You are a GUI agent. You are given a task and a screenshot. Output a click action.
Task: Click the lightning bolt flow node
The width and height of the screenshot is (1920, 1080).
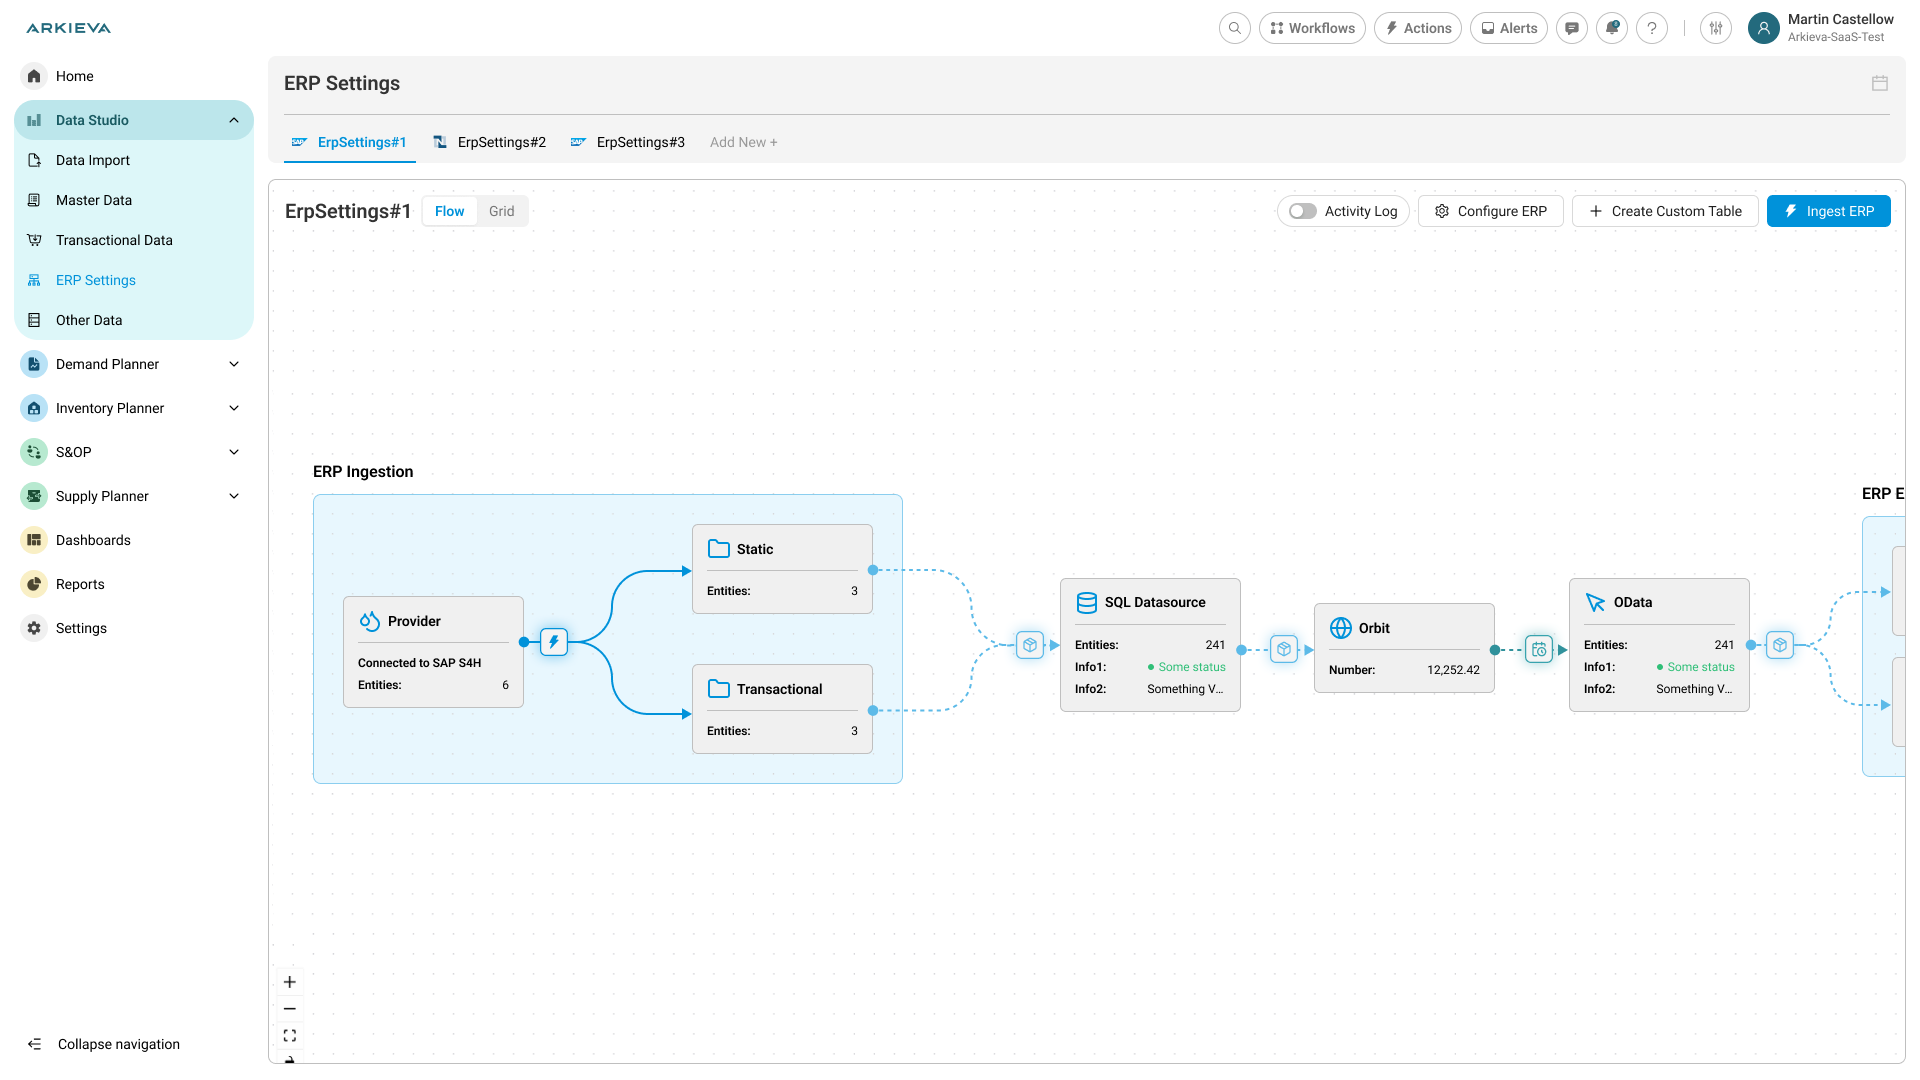pos(554,642)
